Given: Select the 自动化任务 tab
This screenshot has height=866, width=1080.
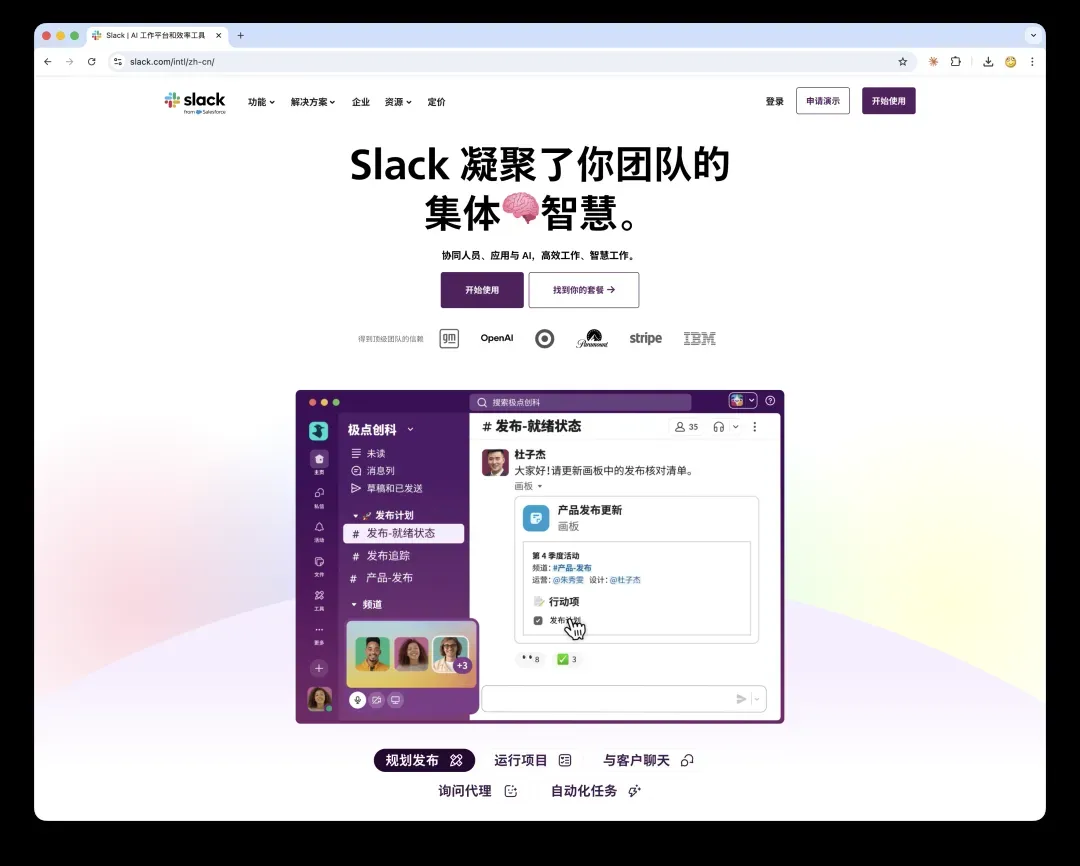Looking at the screenshot, I should point(596,791).
